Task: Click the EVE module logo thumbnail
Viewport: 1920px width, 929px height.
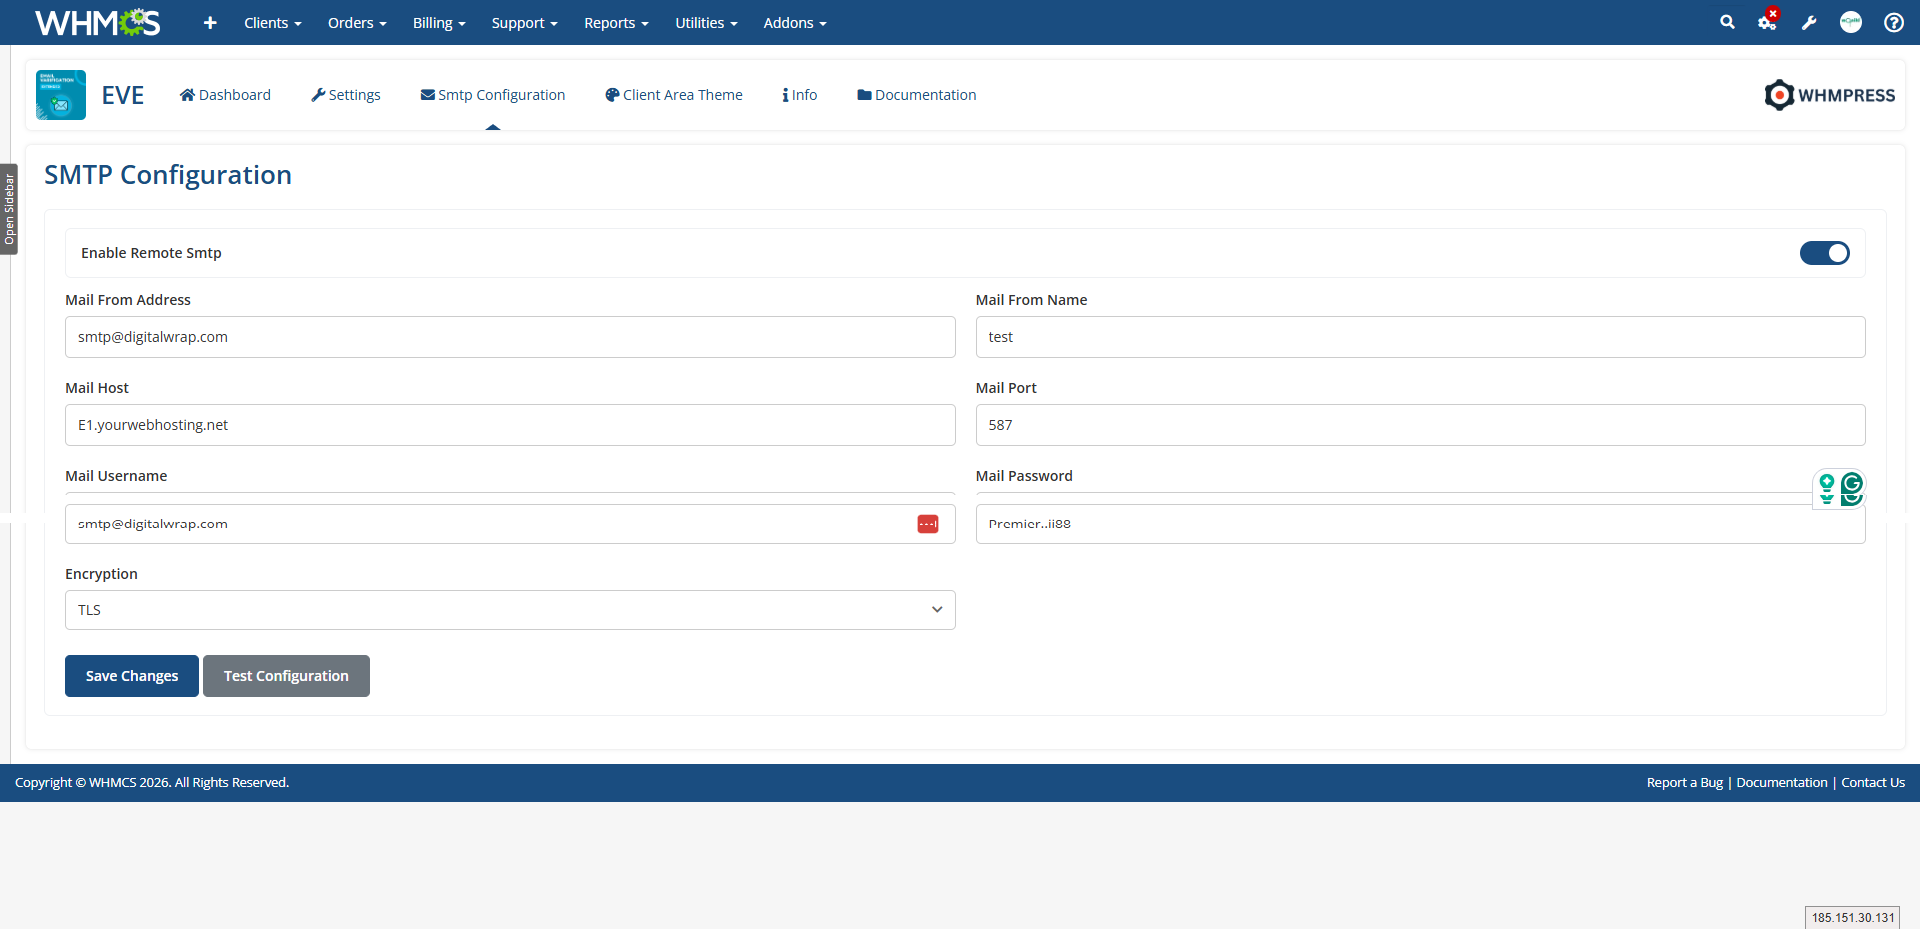Action: (61, 95)
